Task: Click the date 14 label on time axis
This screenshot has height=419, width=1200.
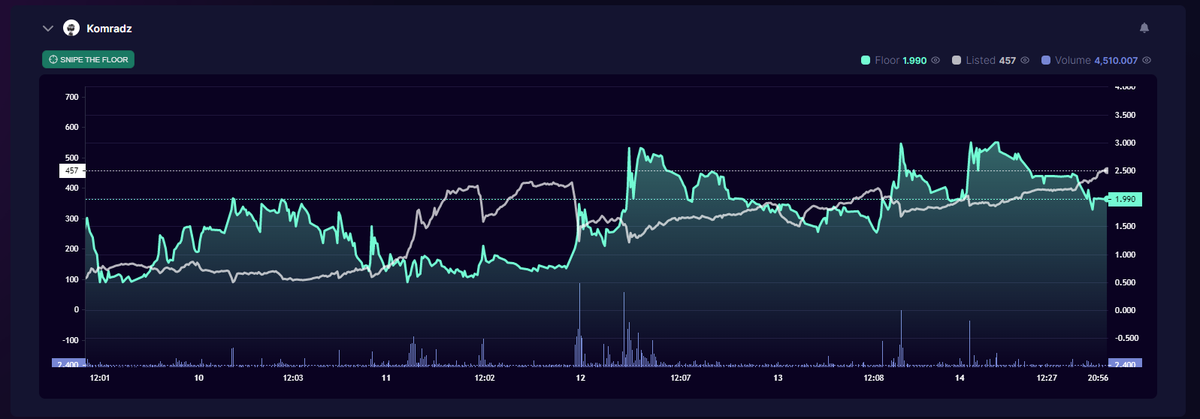Action: (959, 379)
